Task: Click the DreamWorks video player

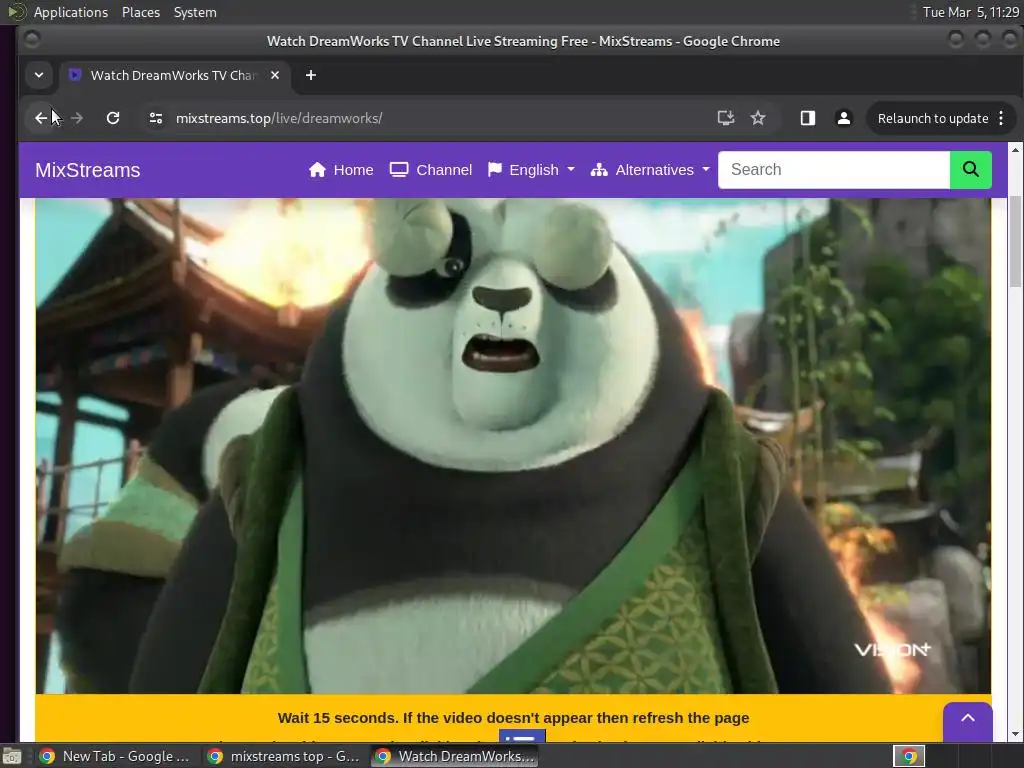Action: pyautogui.click(x=513, y=445)
